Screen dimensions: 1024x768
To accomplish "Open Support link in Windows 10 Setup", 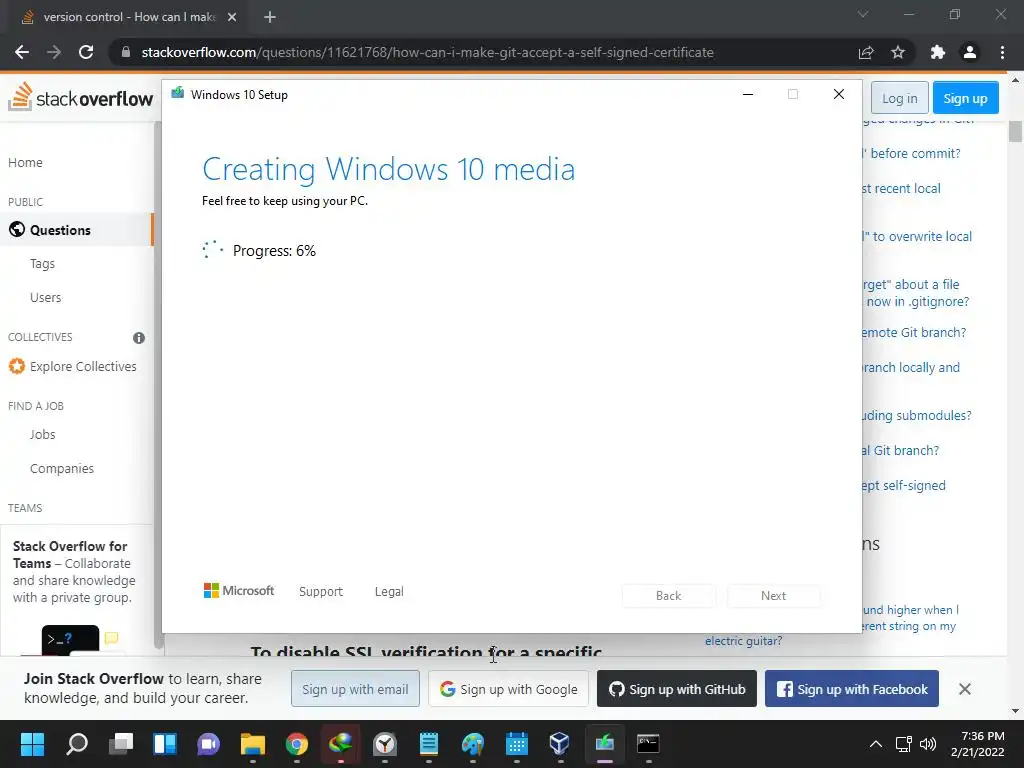I will coord(321,592).
